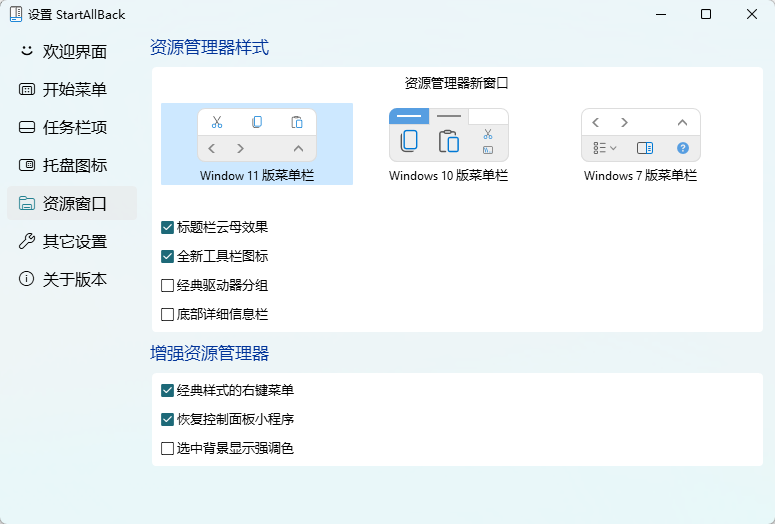
Task: Switch to 开始菜单 settings
Action: (72, 89)
